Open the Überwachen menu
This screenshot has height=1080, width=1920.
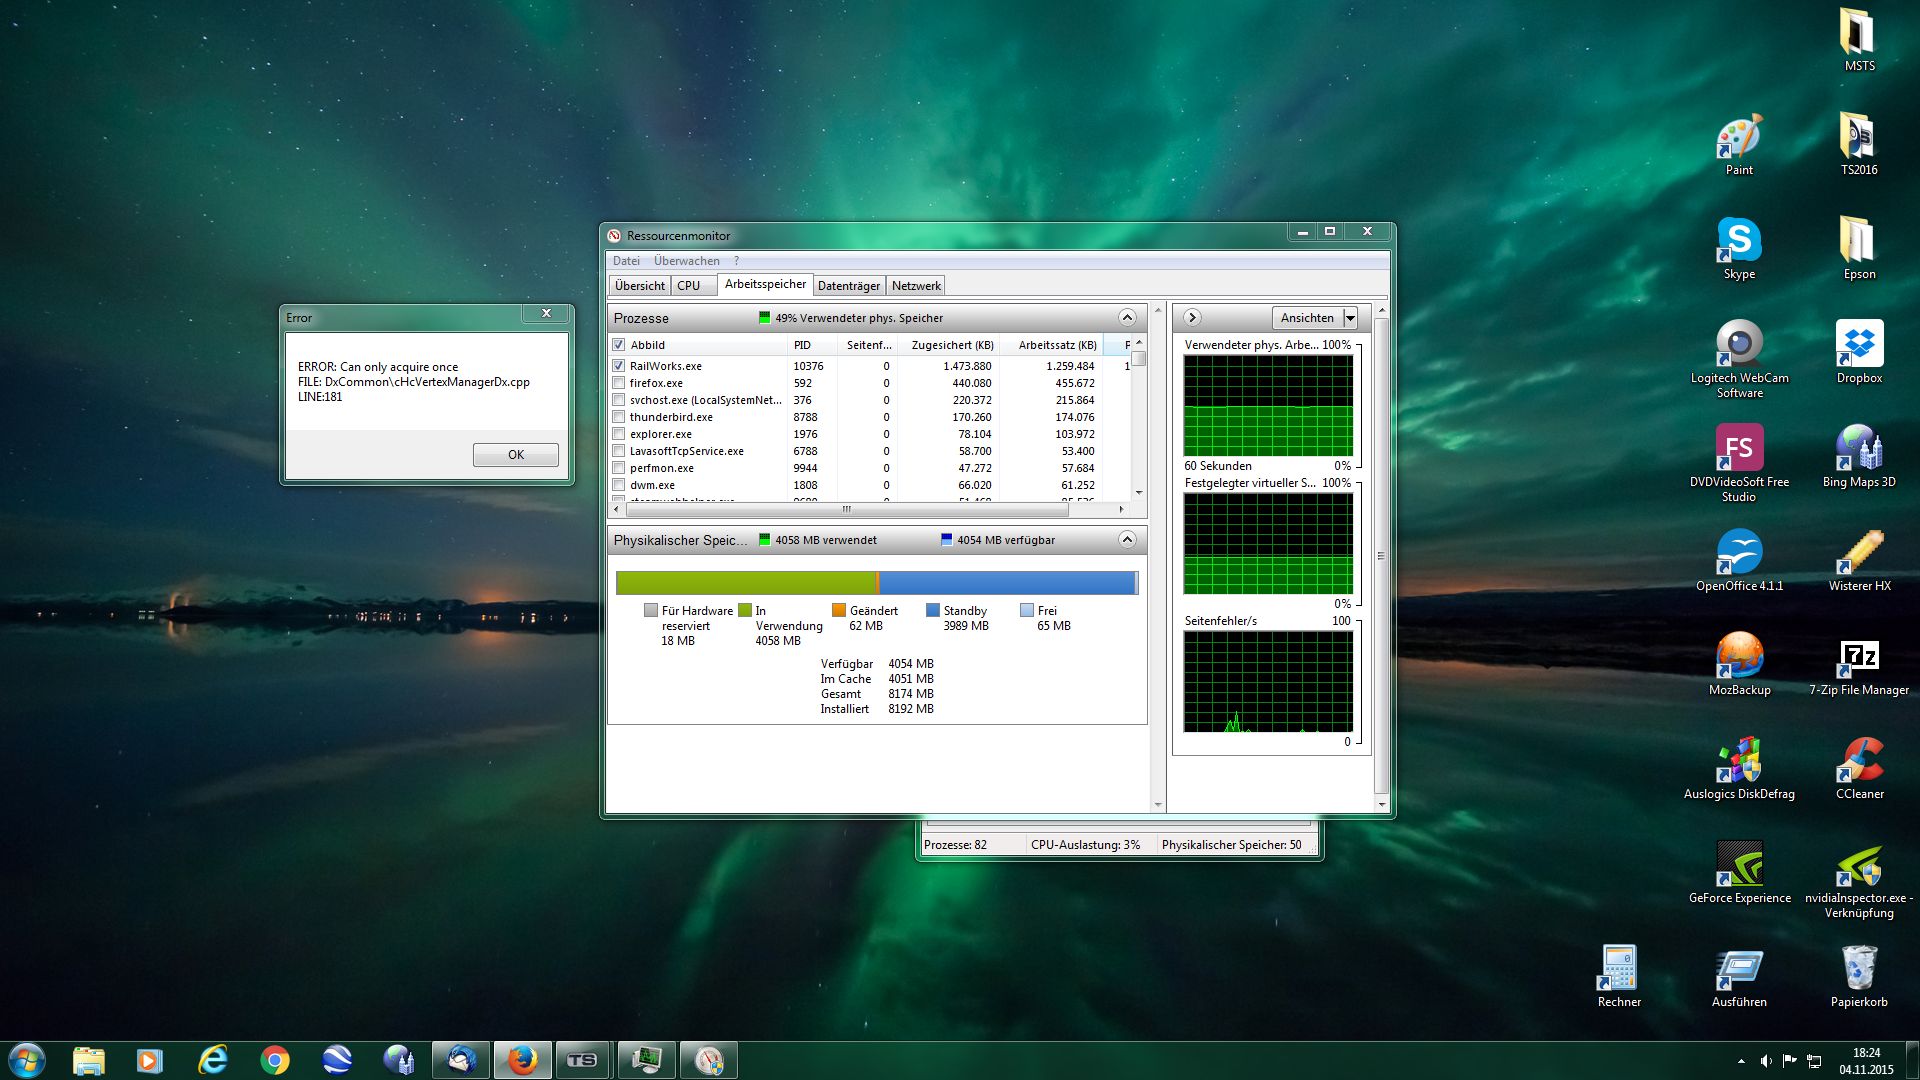pos(686,261)
